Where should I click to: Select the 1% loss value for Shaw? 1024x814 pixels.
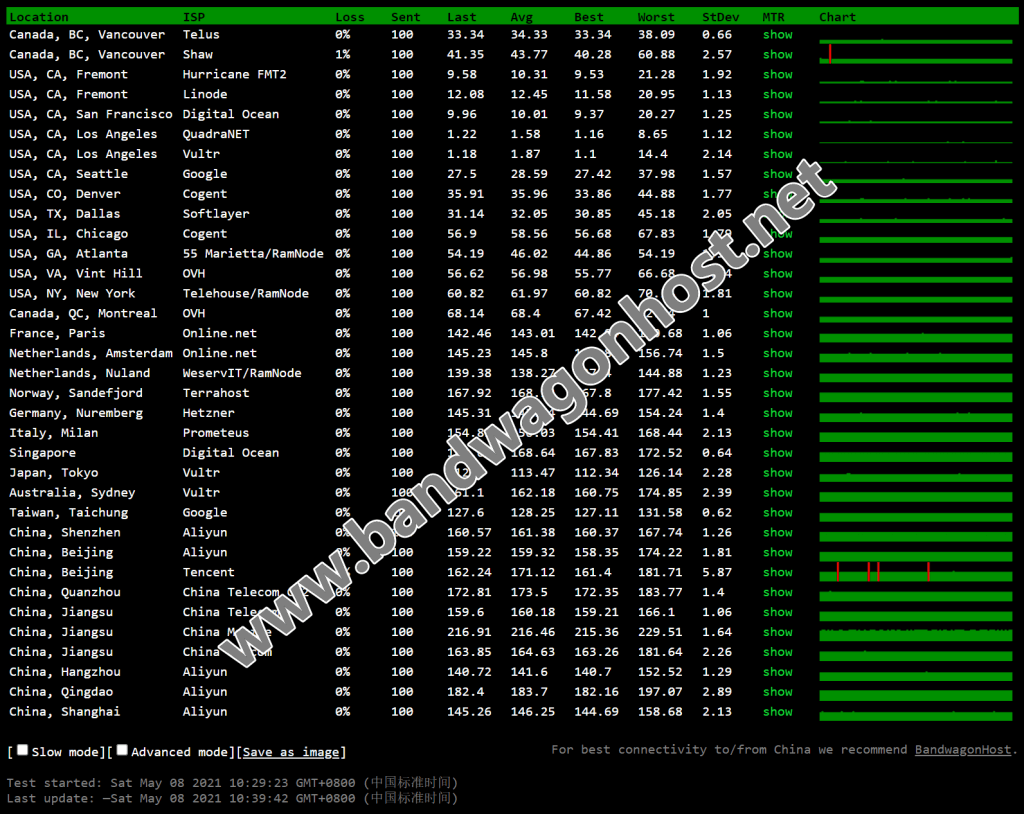tap(343, 55)
